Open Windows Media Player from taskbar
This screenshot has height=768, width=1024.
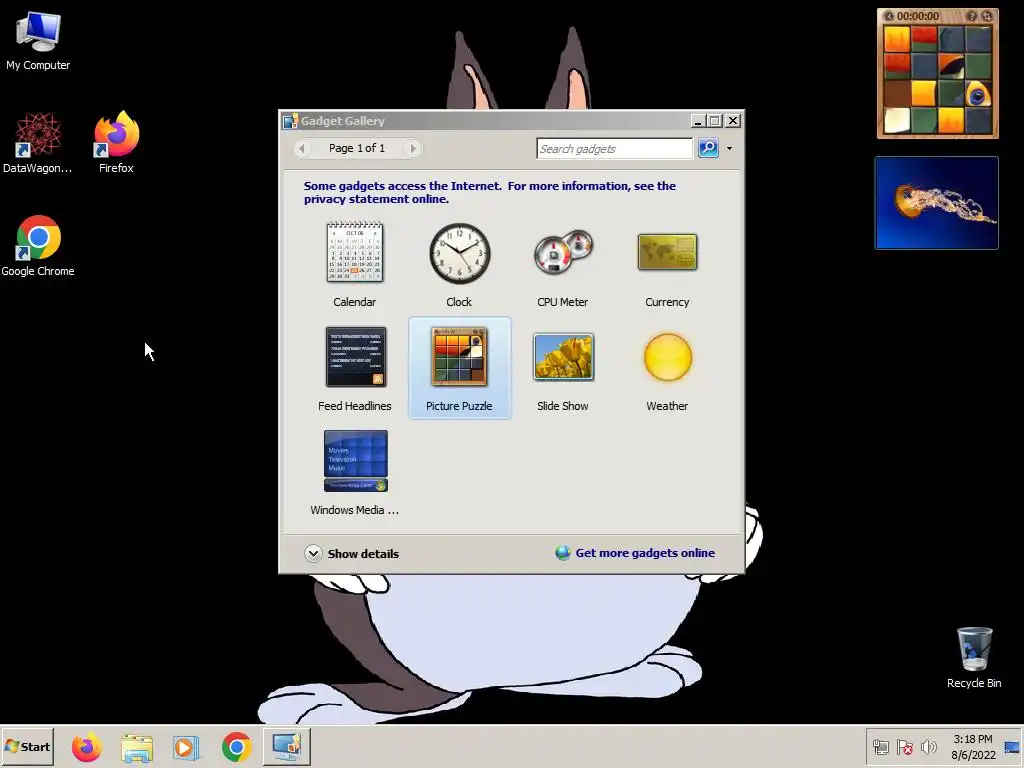pos(186,747)
